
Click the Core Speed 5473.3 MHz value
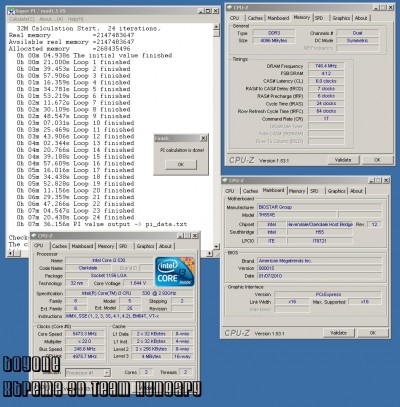click(x=85, y=334)
